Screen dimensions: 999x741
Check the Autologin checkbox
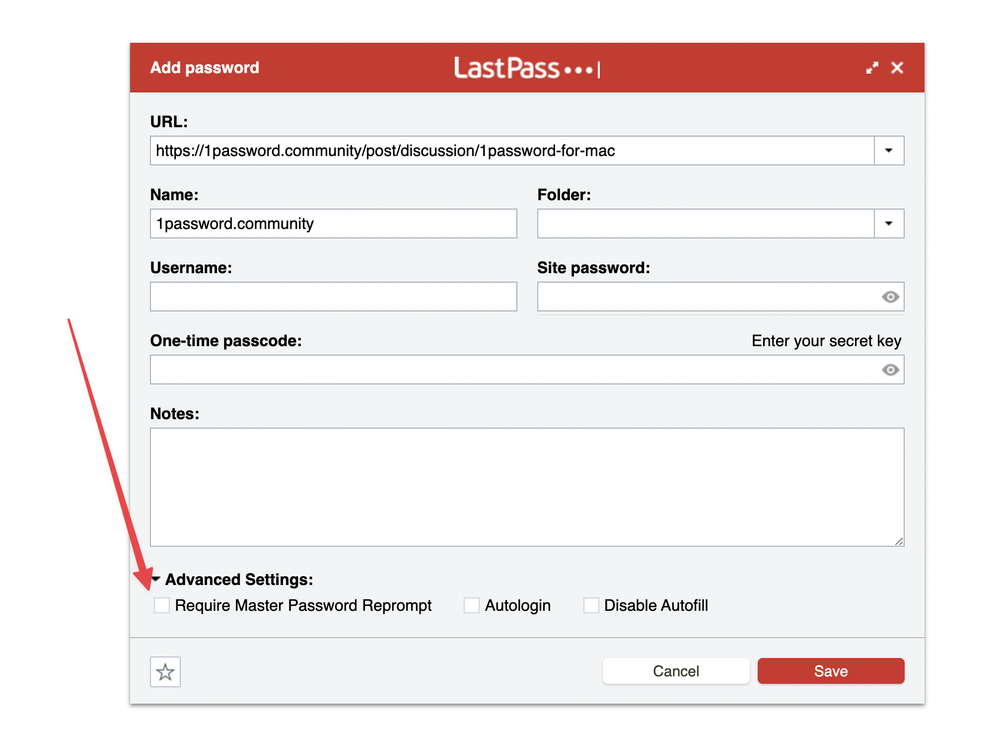pyautogui.click(x=472, y=605)
